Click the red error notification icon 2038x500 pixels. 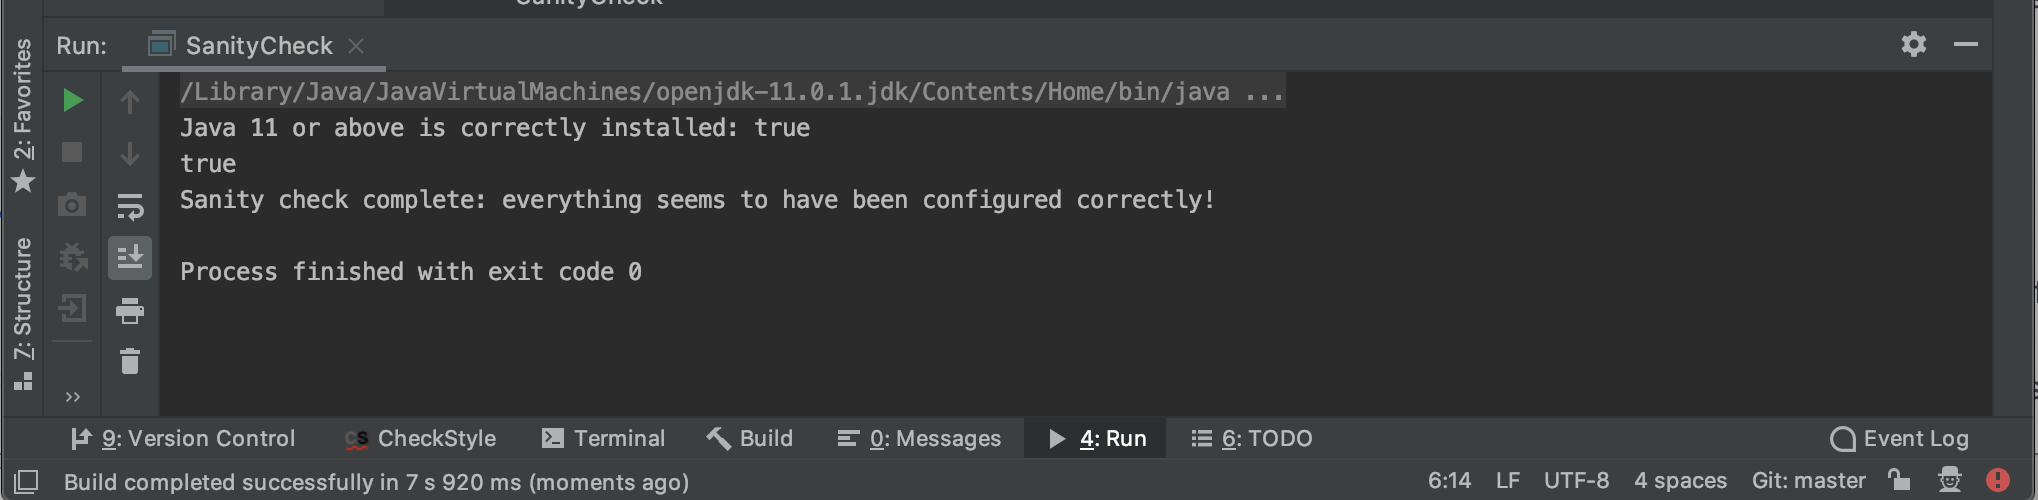coord(1998,481)
